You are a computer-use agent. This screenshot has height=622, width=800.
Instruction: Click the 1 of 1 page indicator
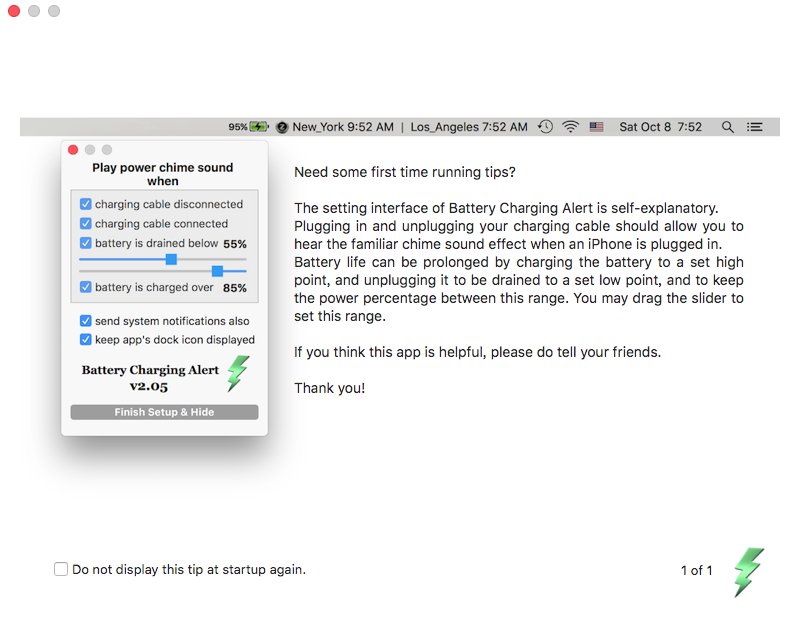[696, 570]
